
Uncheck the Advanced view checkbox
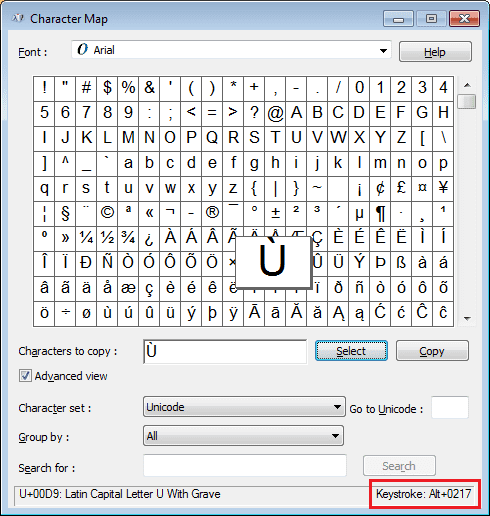click(x=25, y=376)
